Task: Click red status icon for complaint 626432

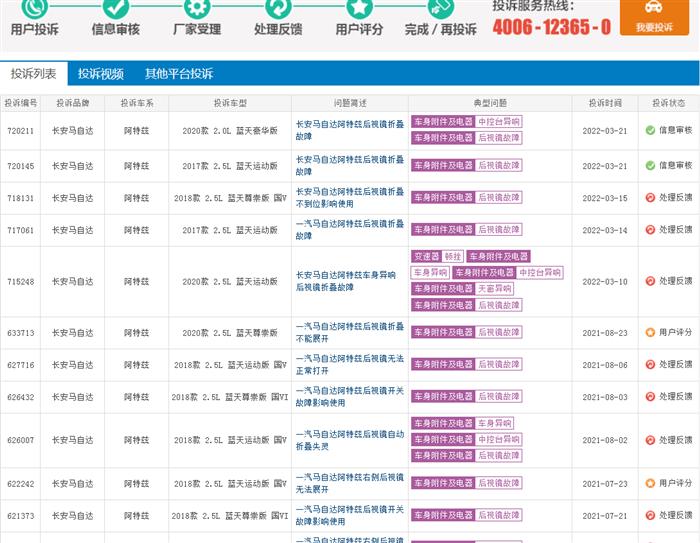Action: (650, 397)
